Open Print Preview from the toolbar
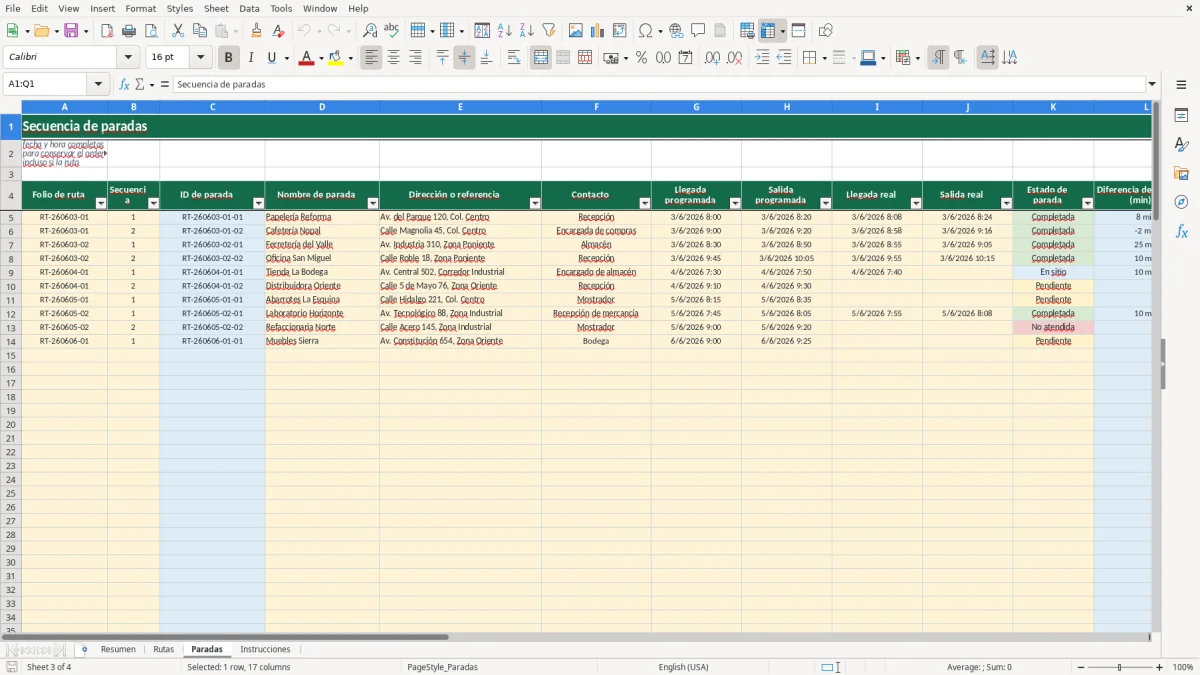This screenshot has height=675, width=1200. (151, 31)
